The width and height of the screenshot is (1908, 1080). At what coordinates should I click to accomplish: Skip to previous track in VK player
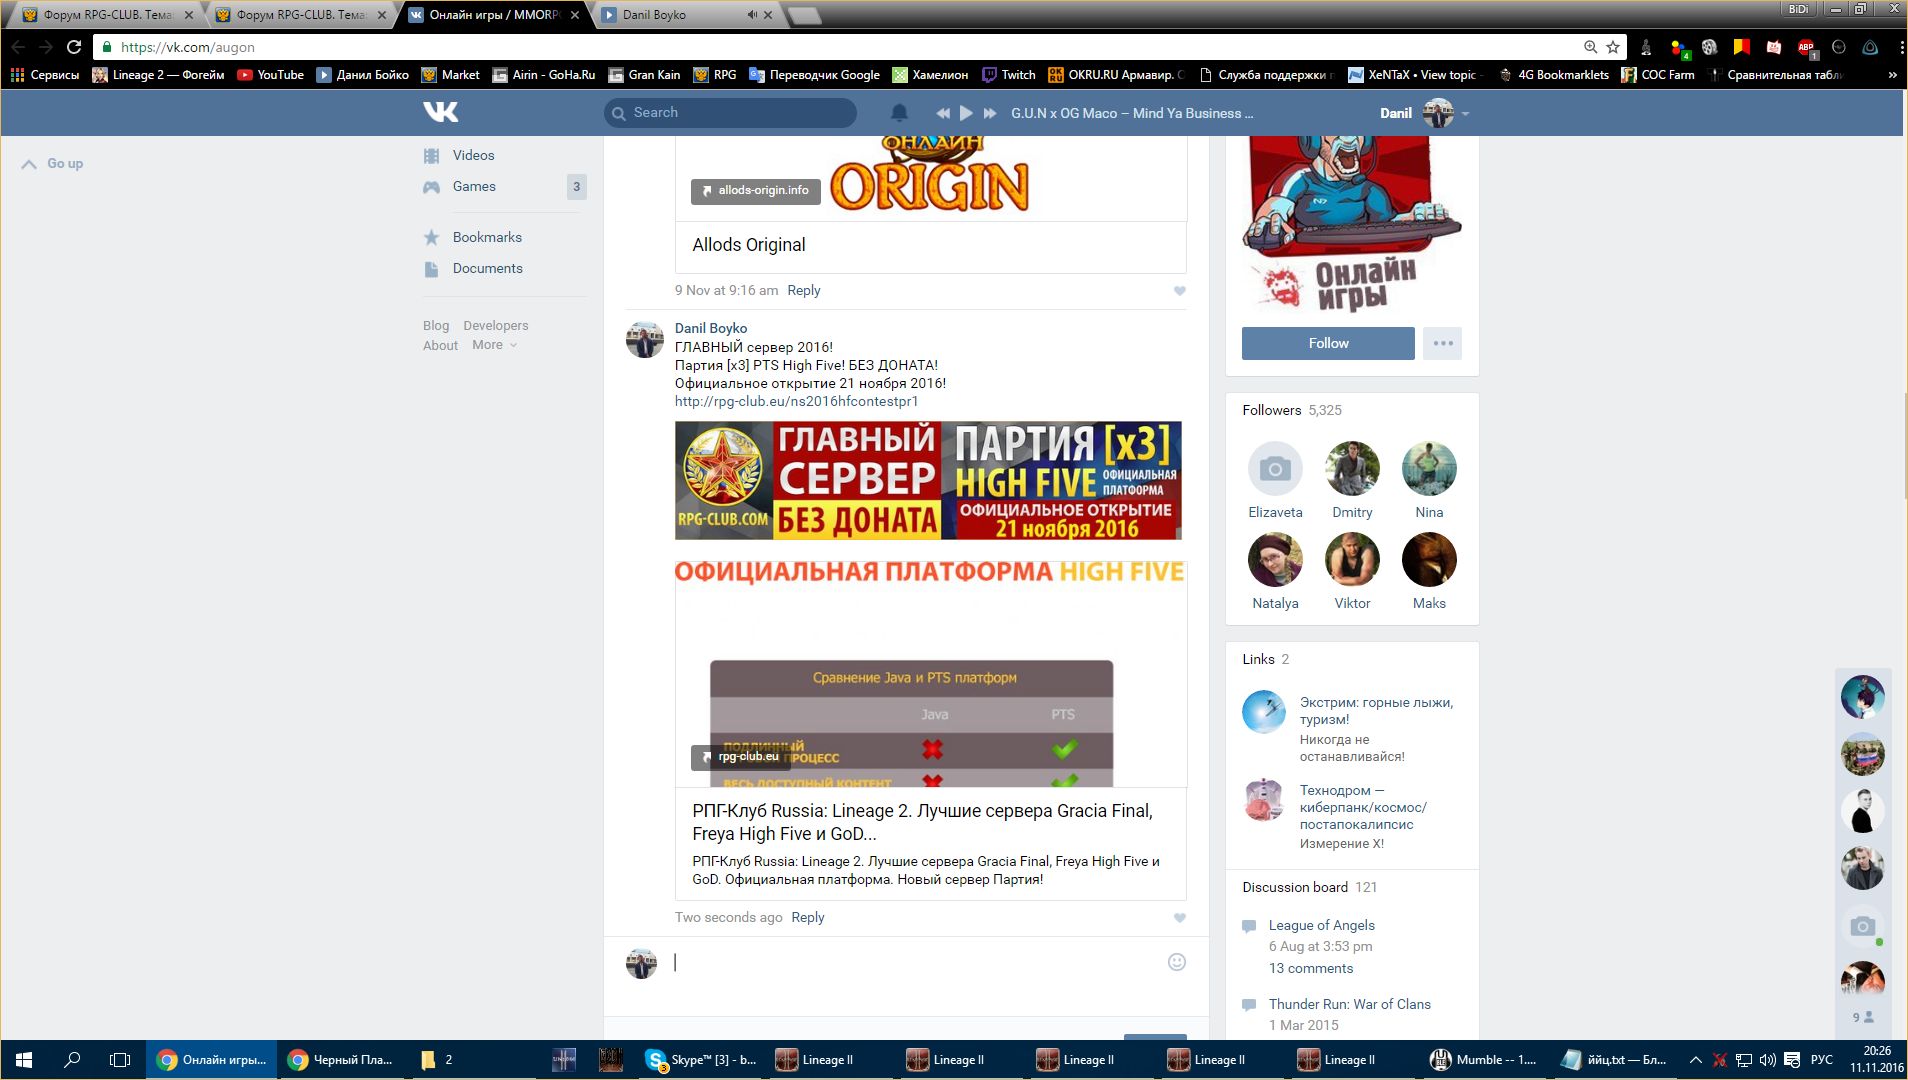point(942,113)
